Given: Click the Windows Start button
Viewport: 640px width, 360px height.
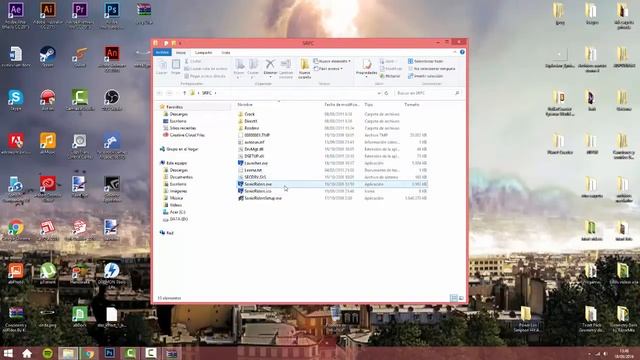Looking at the screenshot, I should pos(8,353).
